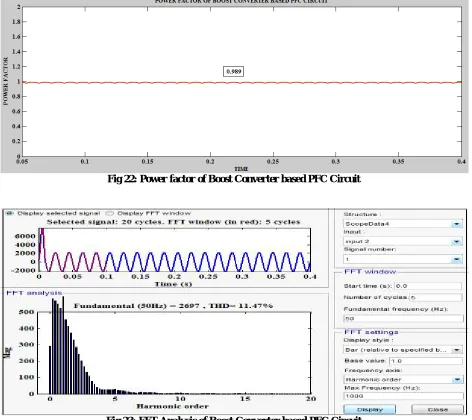This screenshot has height=420, width=472.
Task: Click the Number of cycles input field
Action: point(436,297)
